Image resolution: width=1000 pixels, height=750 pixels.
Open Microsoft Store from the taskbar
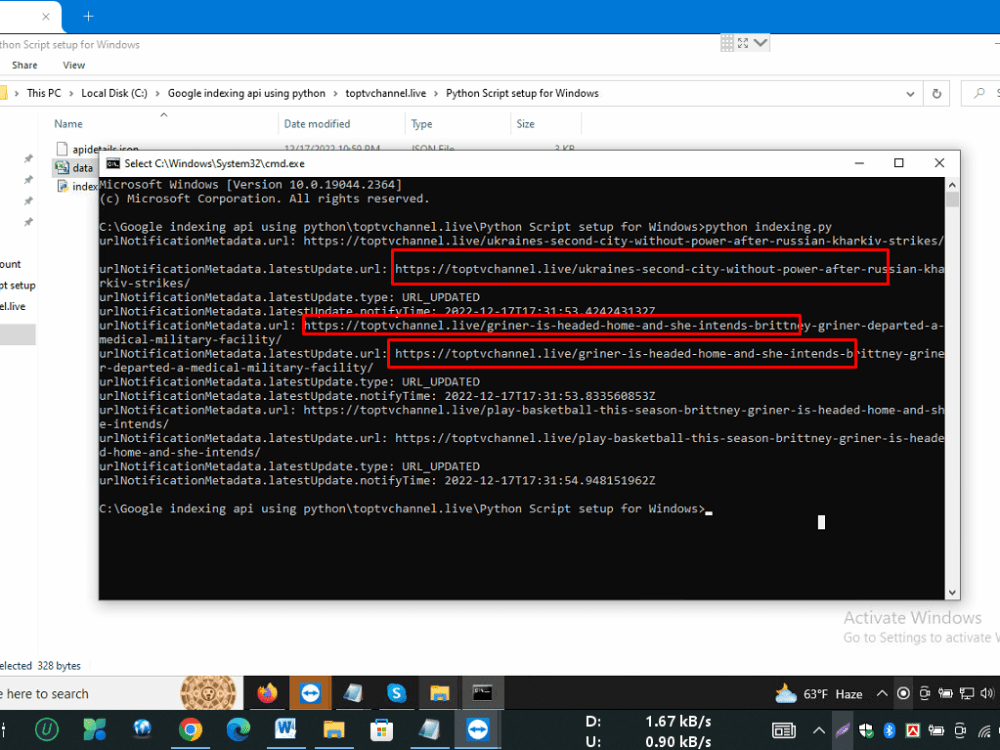tap(381, 730)
